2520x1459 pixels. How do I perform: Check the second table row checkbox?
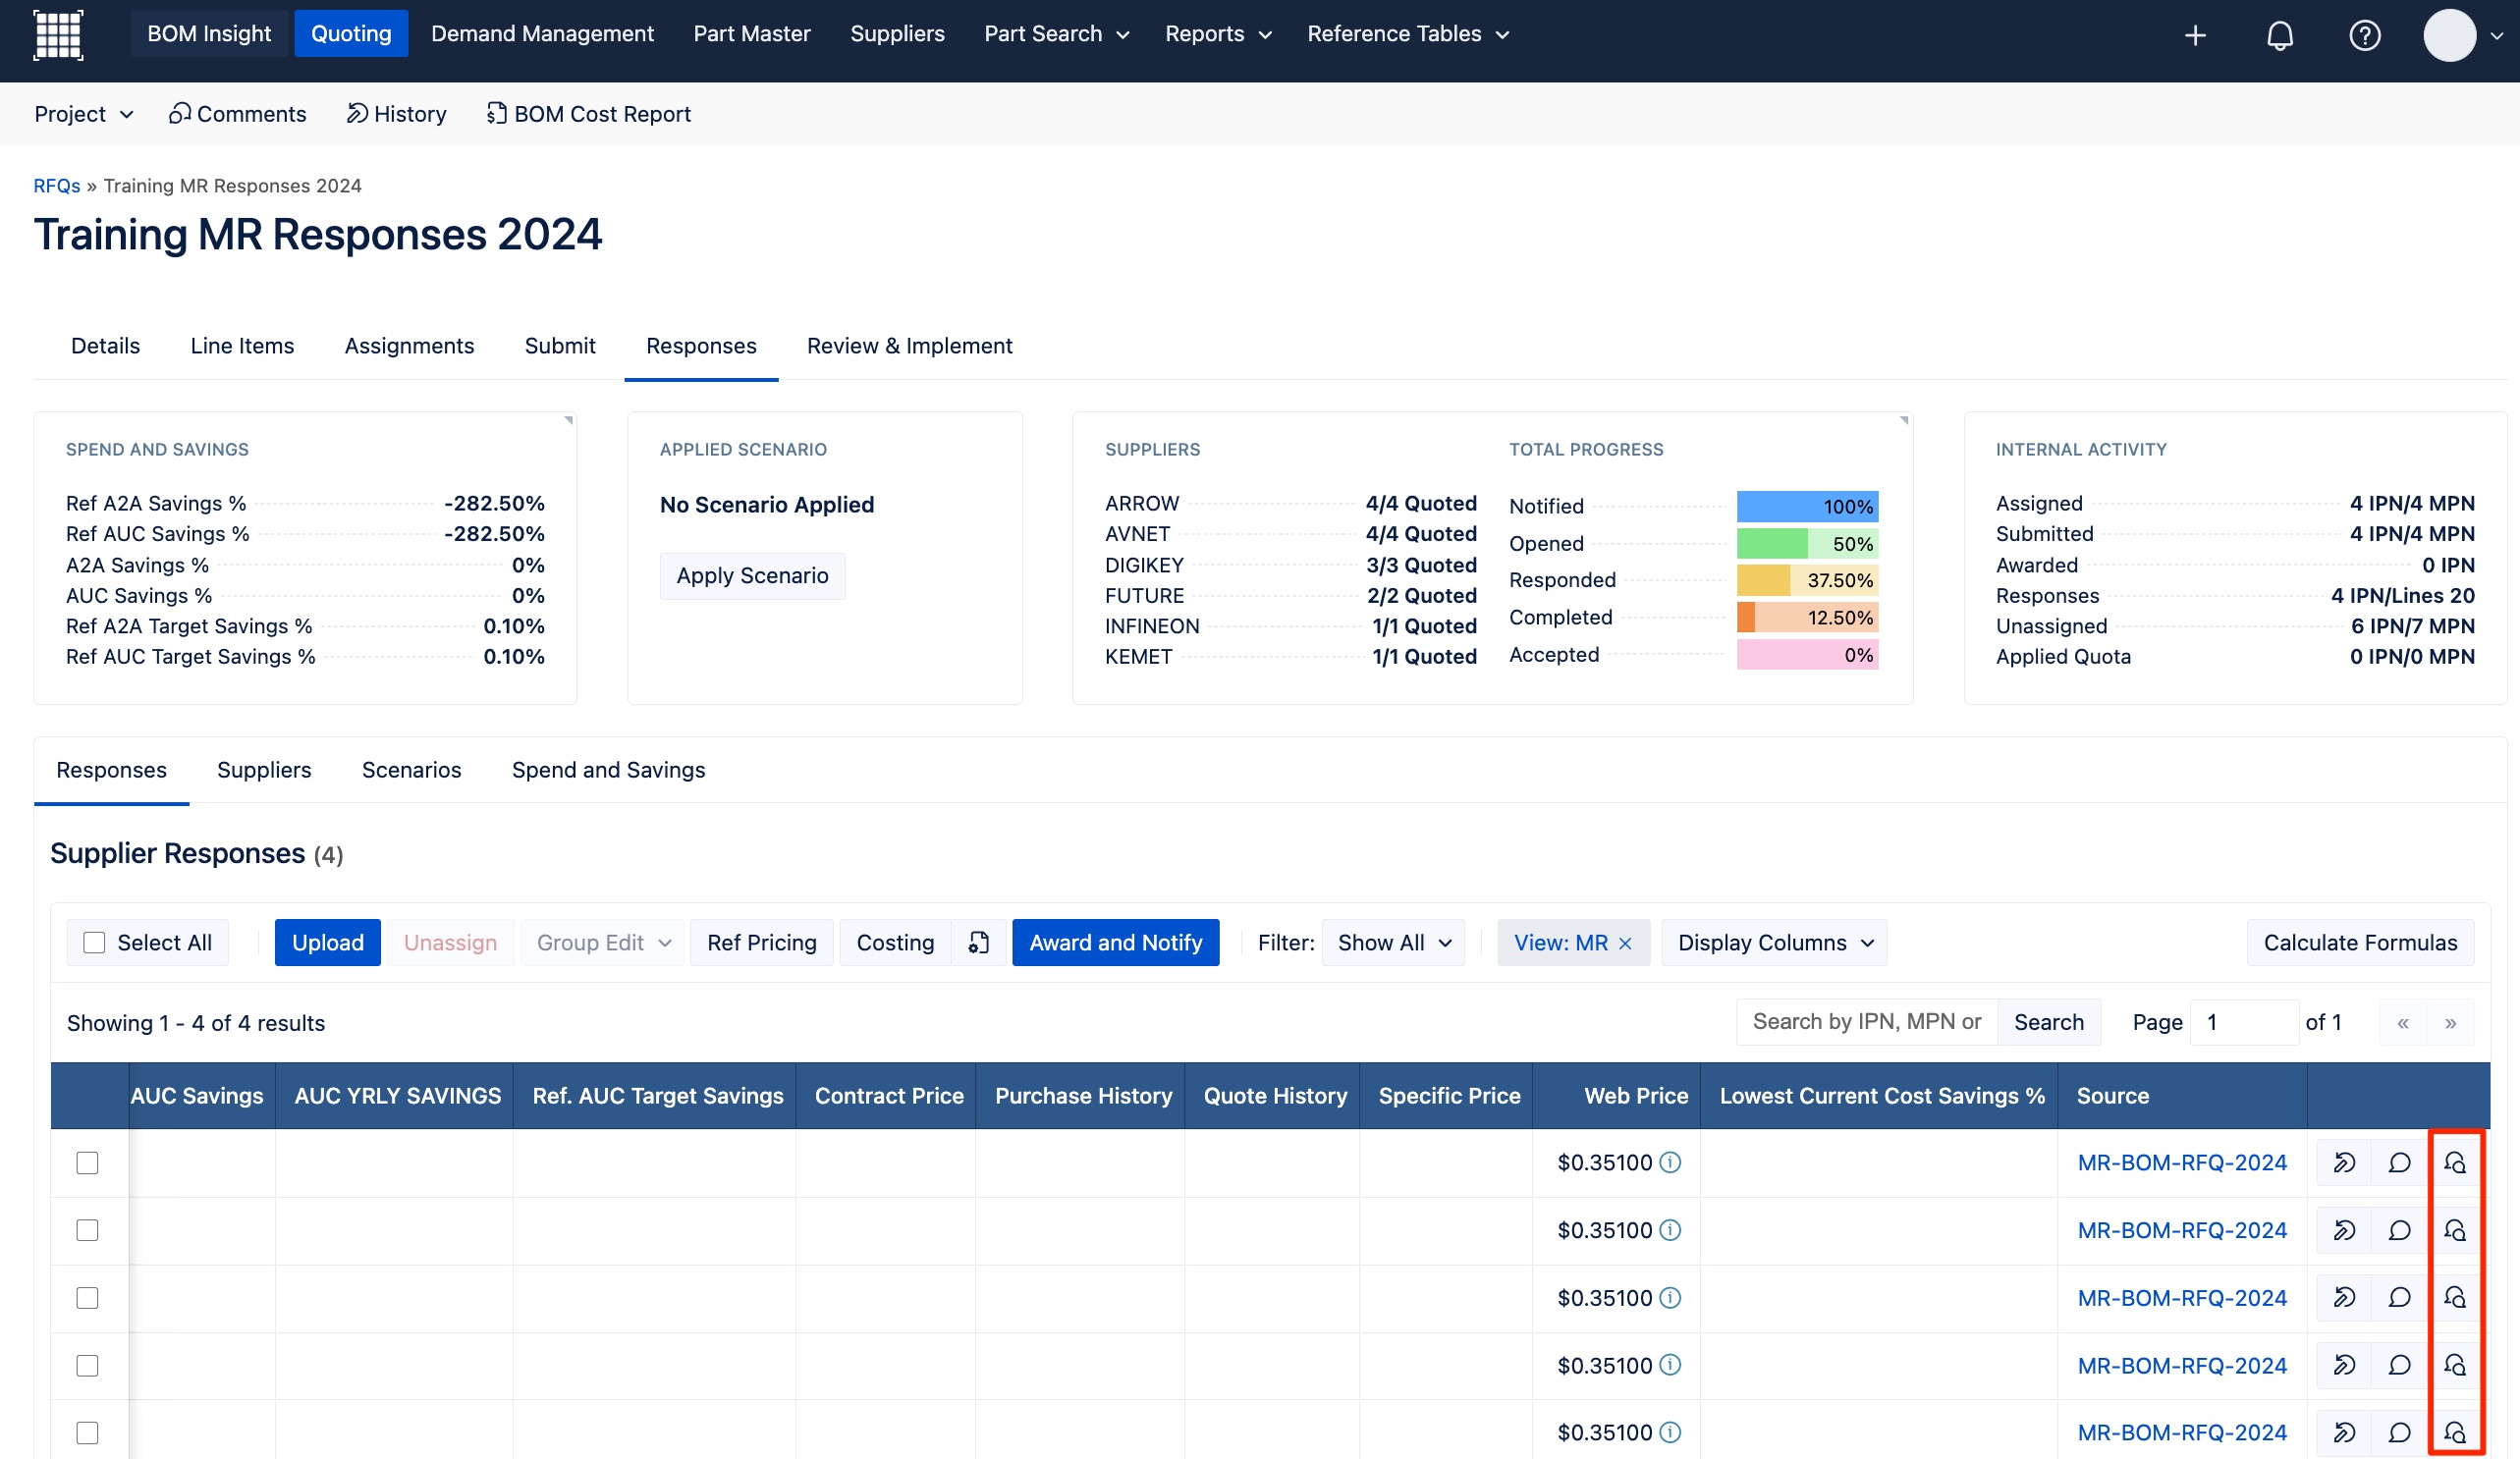(88, 1230)
